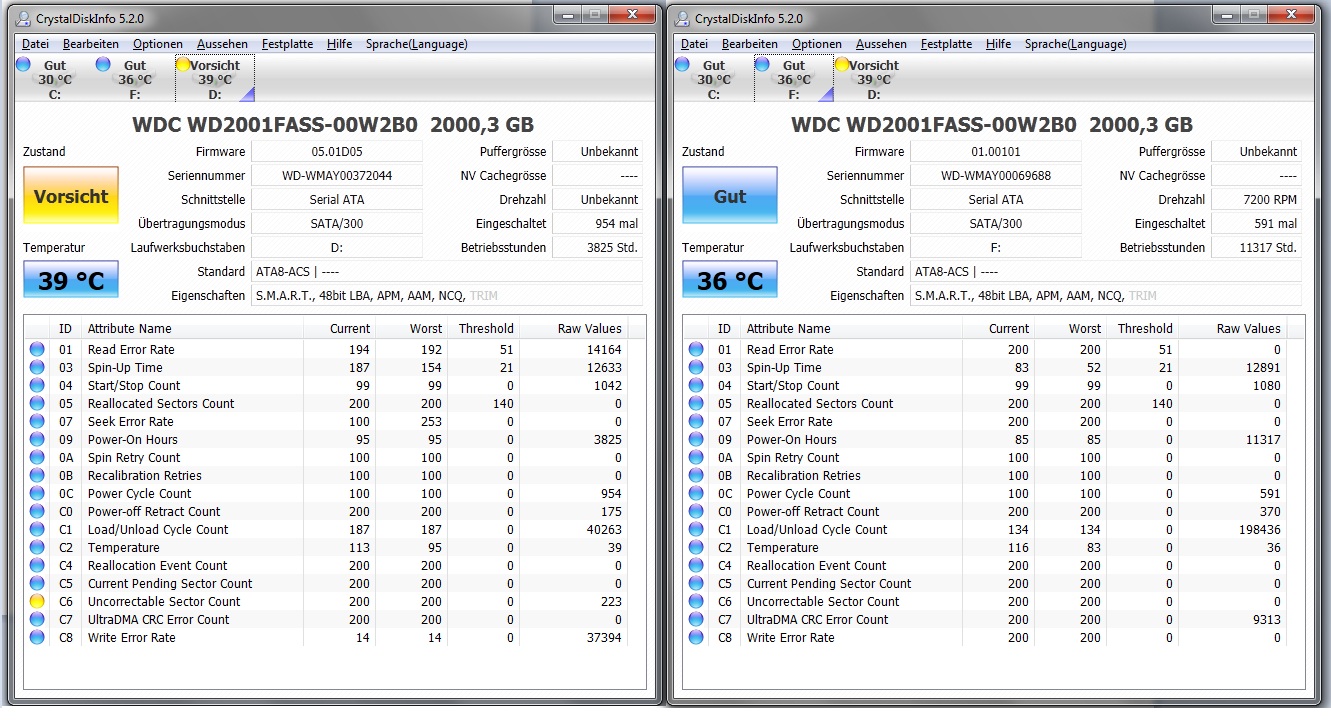Open Datei menu in left window
Image resolution: width=1331 pixels, height=720 pixels.
[35, 44]
